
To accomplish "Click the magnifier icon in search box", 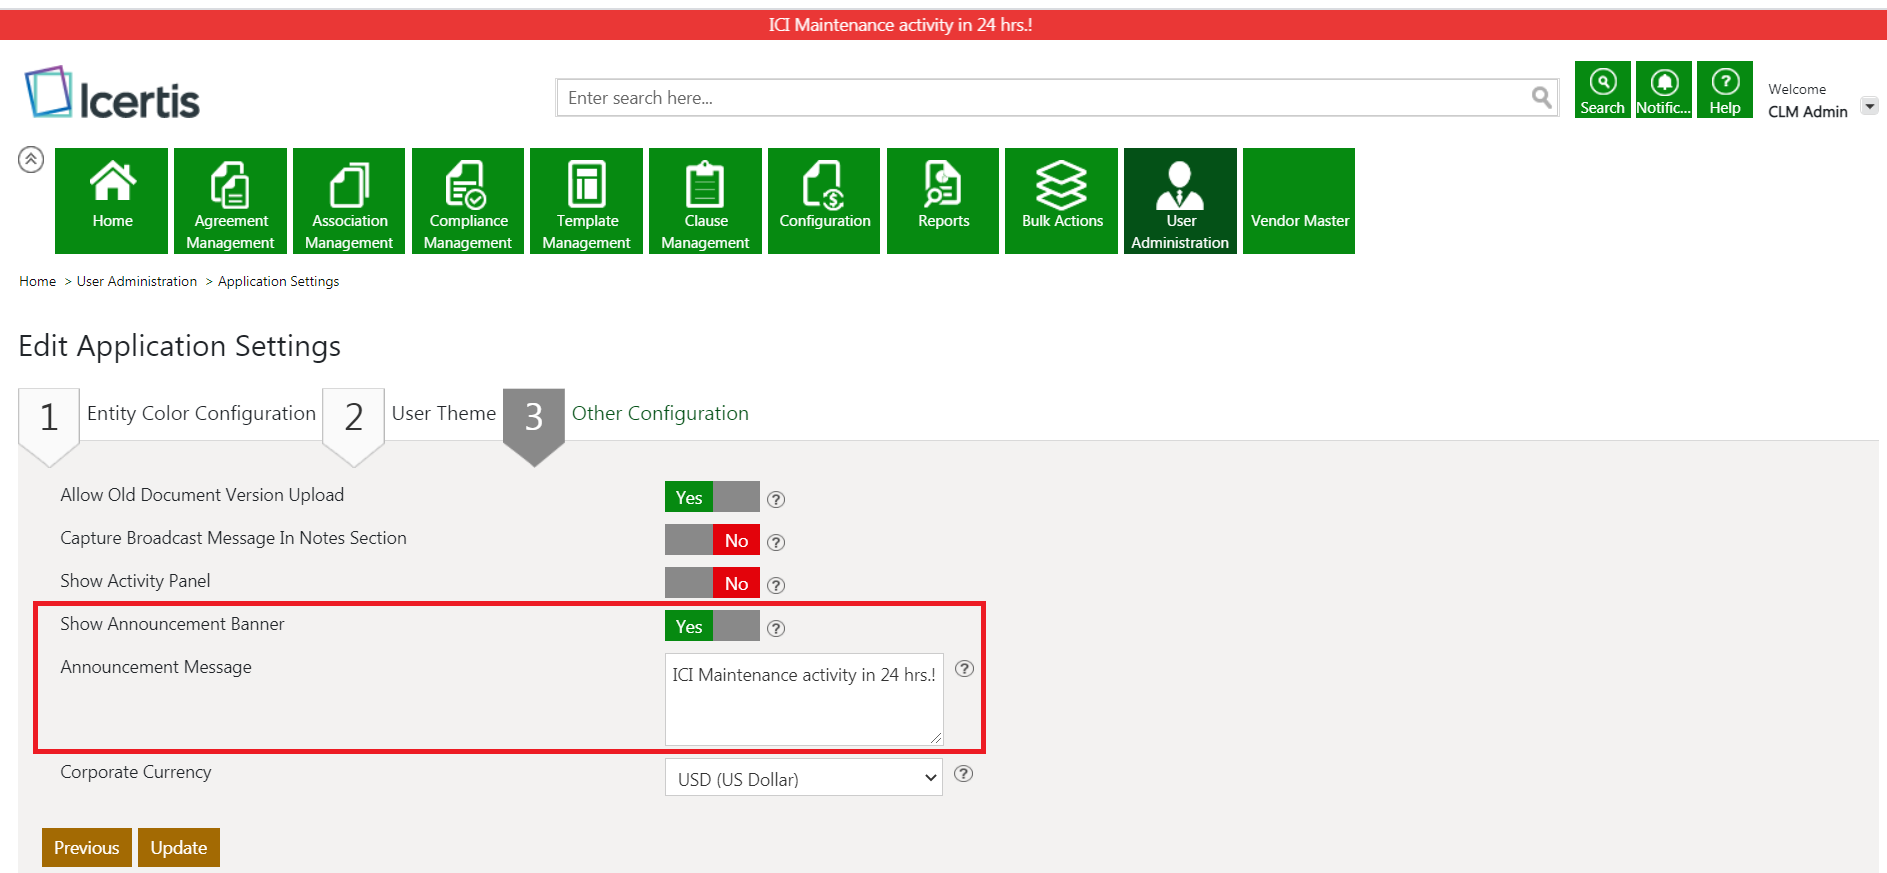I will click(x=1541, y=97).
